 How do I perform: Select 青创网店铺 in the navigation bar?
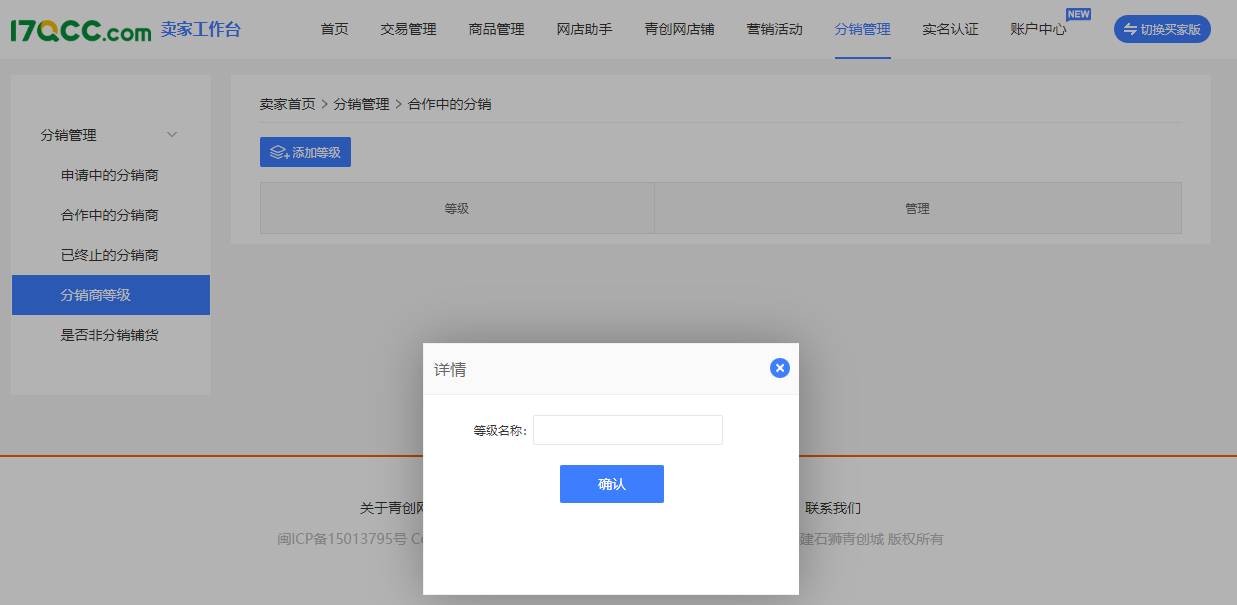[x=679, y=29]
